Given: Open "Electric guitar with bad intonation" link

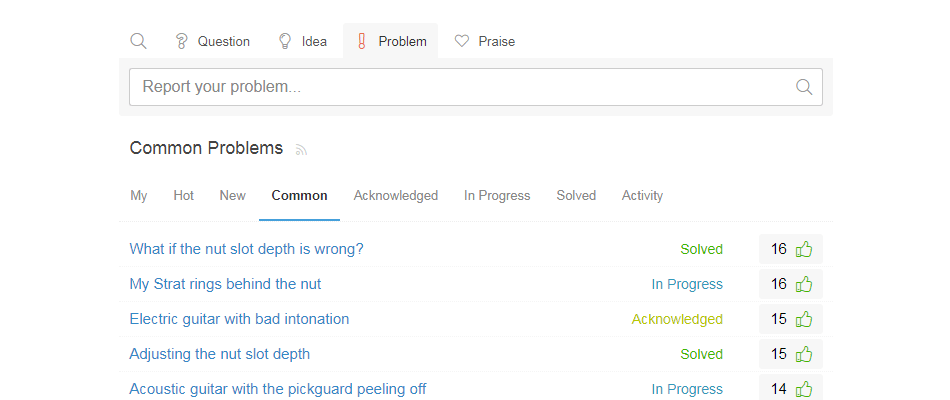Looking at the screenshot, I should (239, 319).
